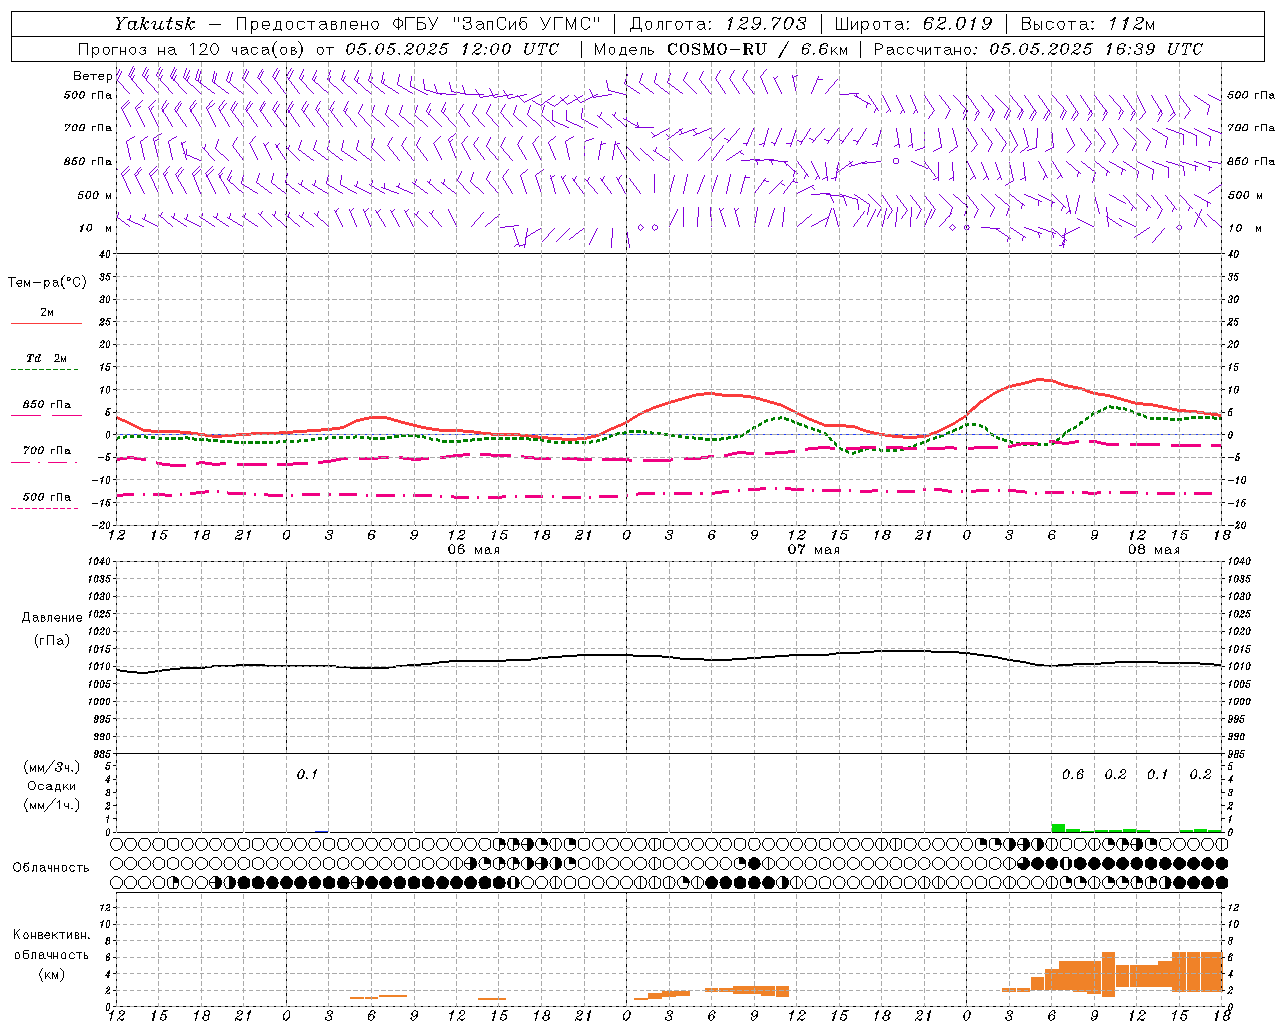Click the Широта: 62.019 latitude value
This screenshot has width=1280, height=1024.
[913, 23]
